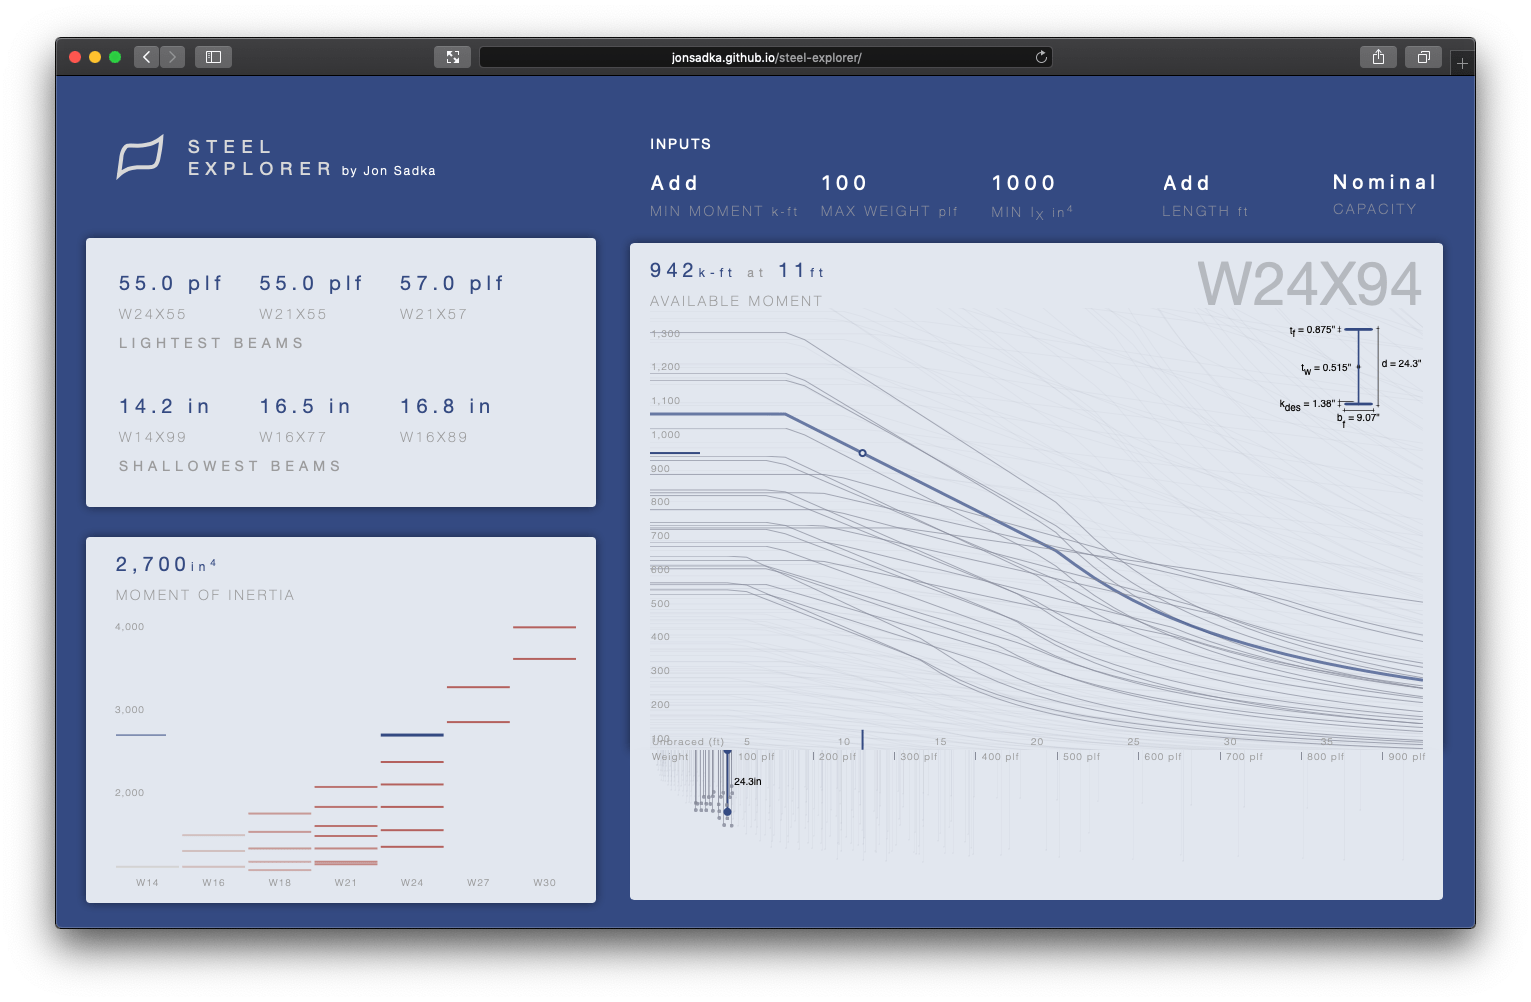This screenshot has width=1531, height=1002.
Task: Click the kdes = 1.38" label
Action: tap(1307, 404)
